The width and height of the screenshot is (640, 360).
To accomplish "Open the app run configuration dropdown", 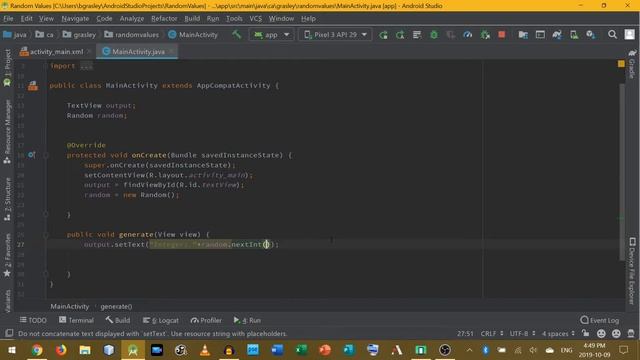I will [x=271, y=35].
